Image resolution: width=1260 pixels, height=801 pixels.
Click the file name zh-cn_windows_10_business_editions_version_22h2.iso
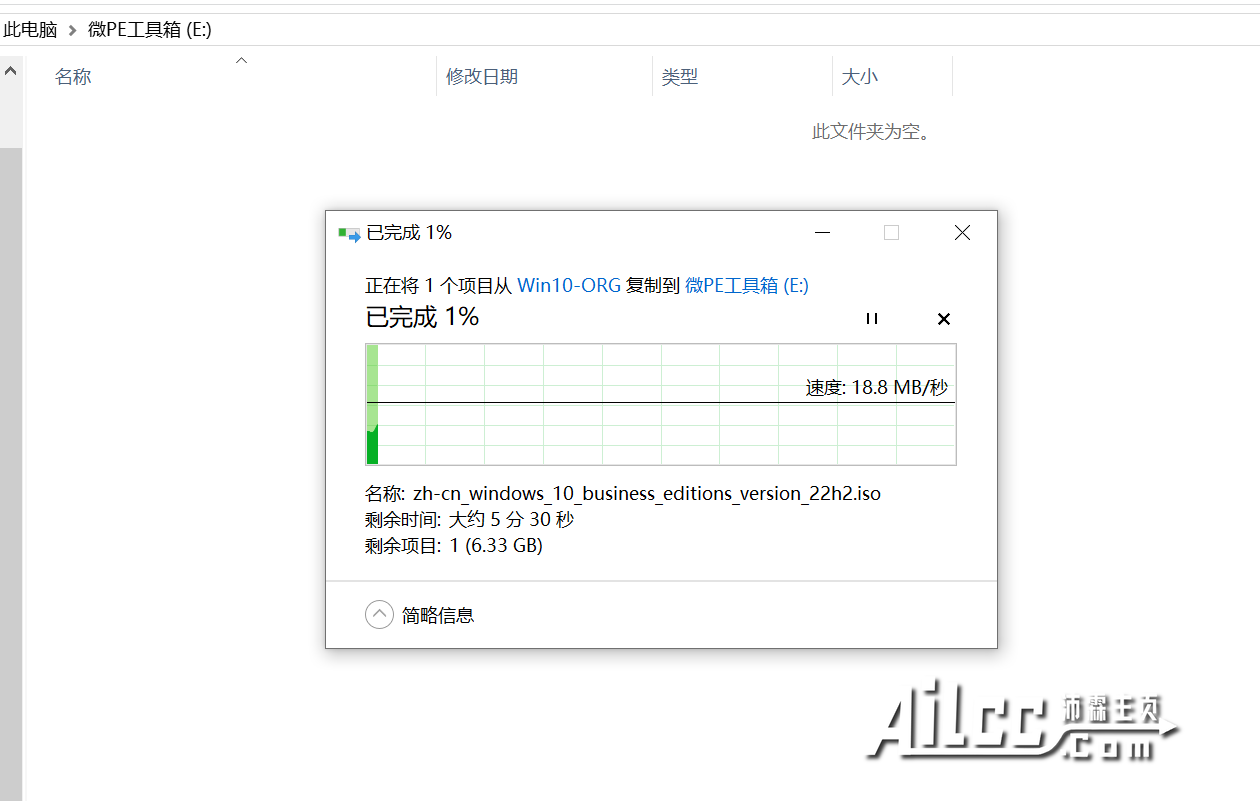click(x=647, y=494)
